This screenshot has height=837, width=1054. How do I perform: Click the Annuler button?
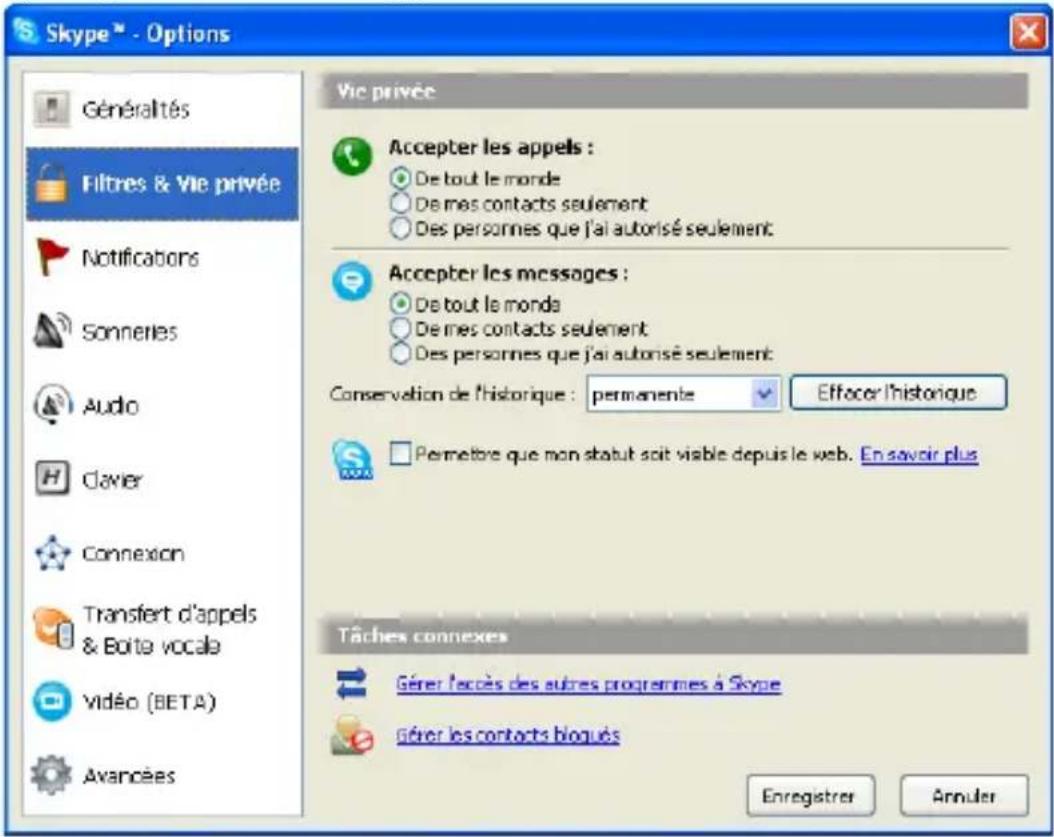click(964, 796)
